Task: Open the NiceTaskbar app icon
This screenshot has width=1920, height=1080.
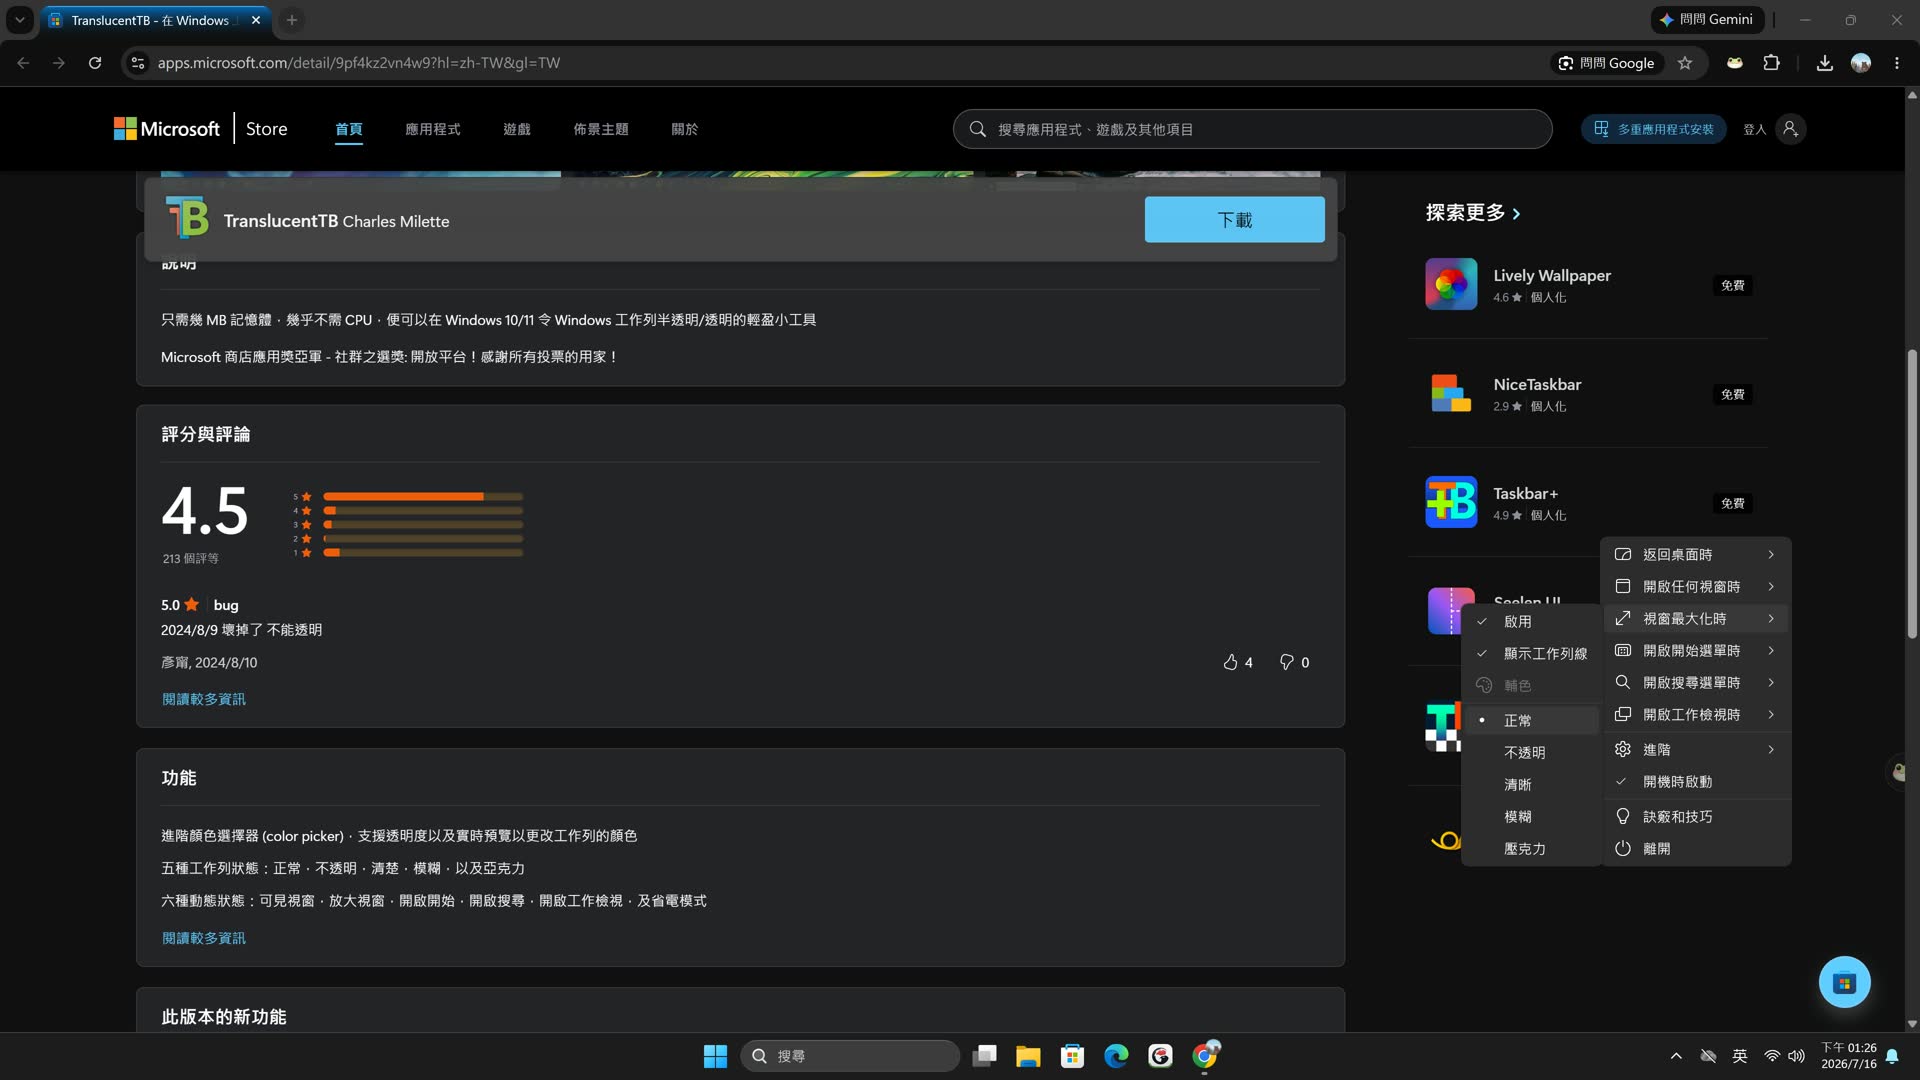Action: [x=1451, y=393]
